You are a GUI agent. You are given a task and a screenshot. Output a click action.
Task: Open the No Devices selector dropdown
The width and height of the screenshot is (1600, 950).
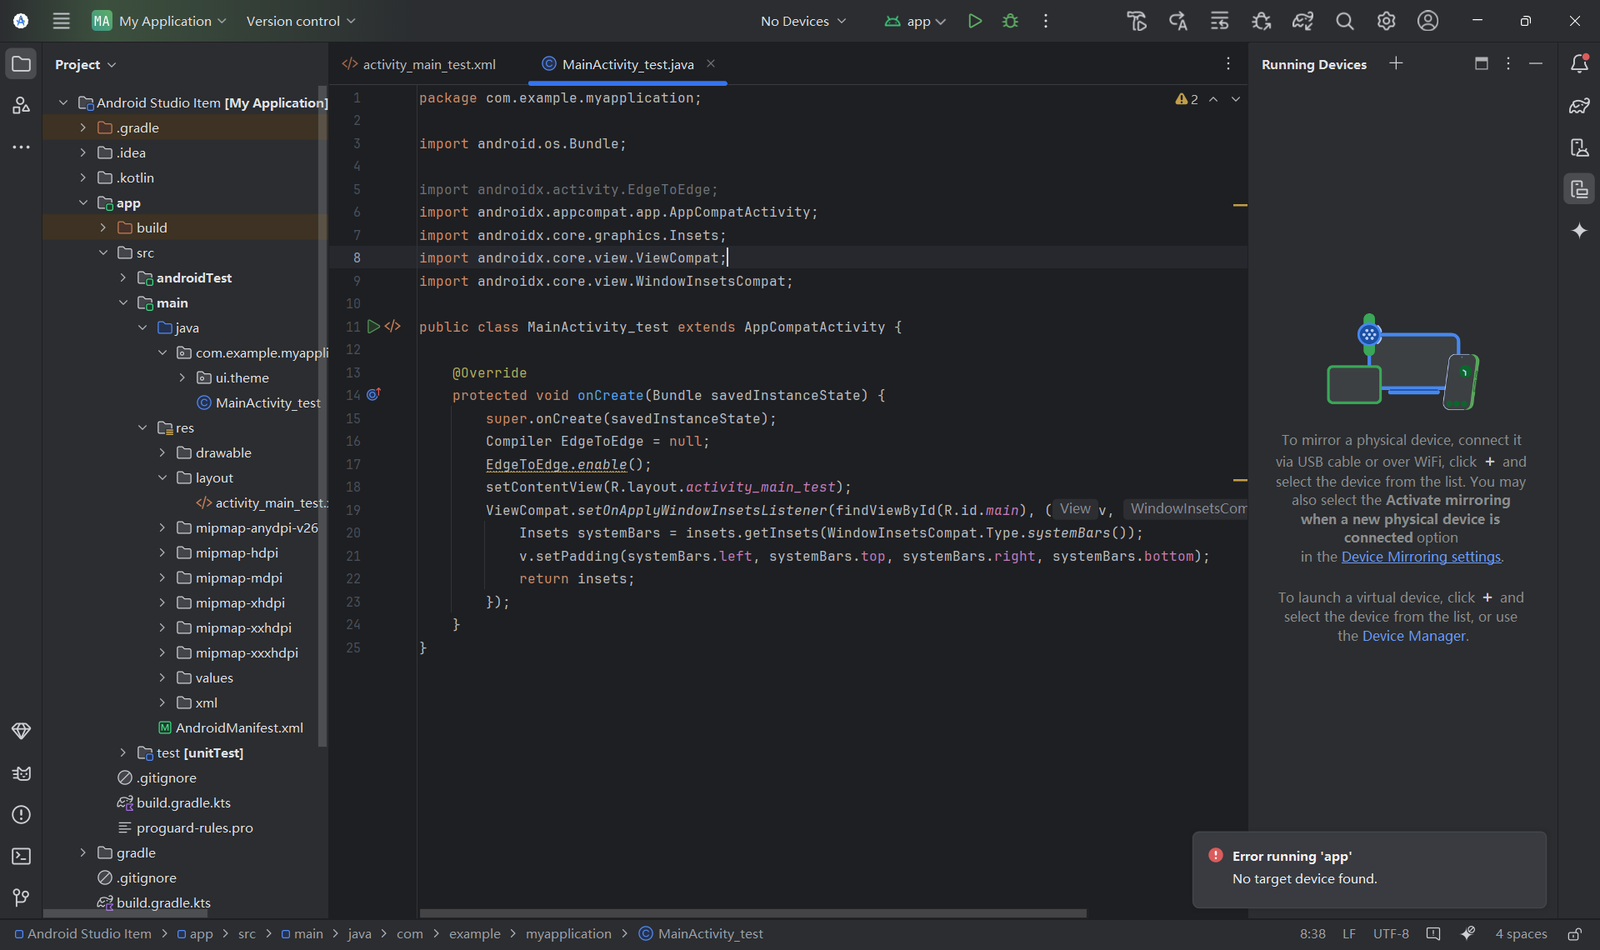point(803,21)
